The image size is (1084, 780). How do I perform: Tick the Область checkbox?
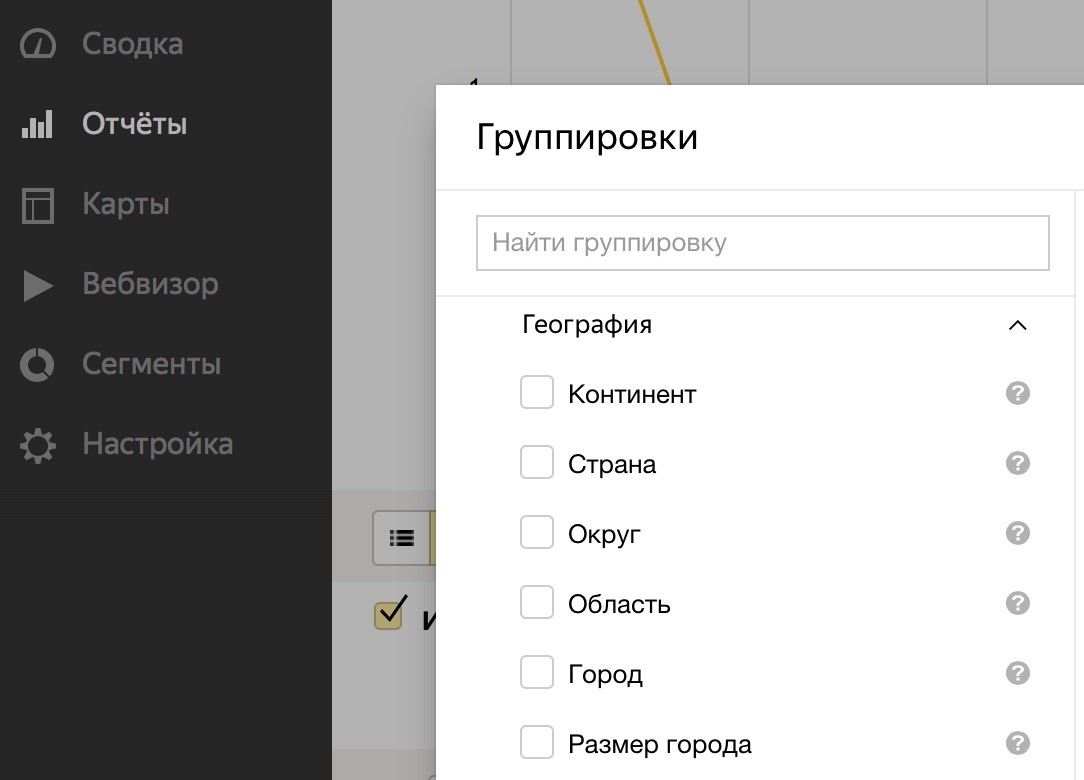(x=536, y=602)
